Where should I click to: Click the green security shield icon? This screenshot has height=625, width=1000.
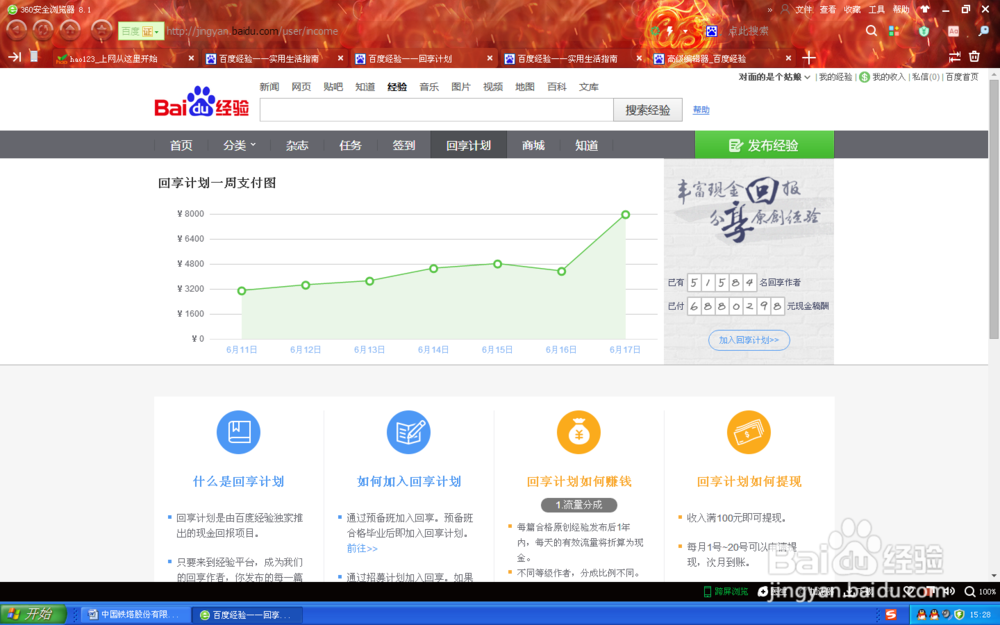pos(923,31)
